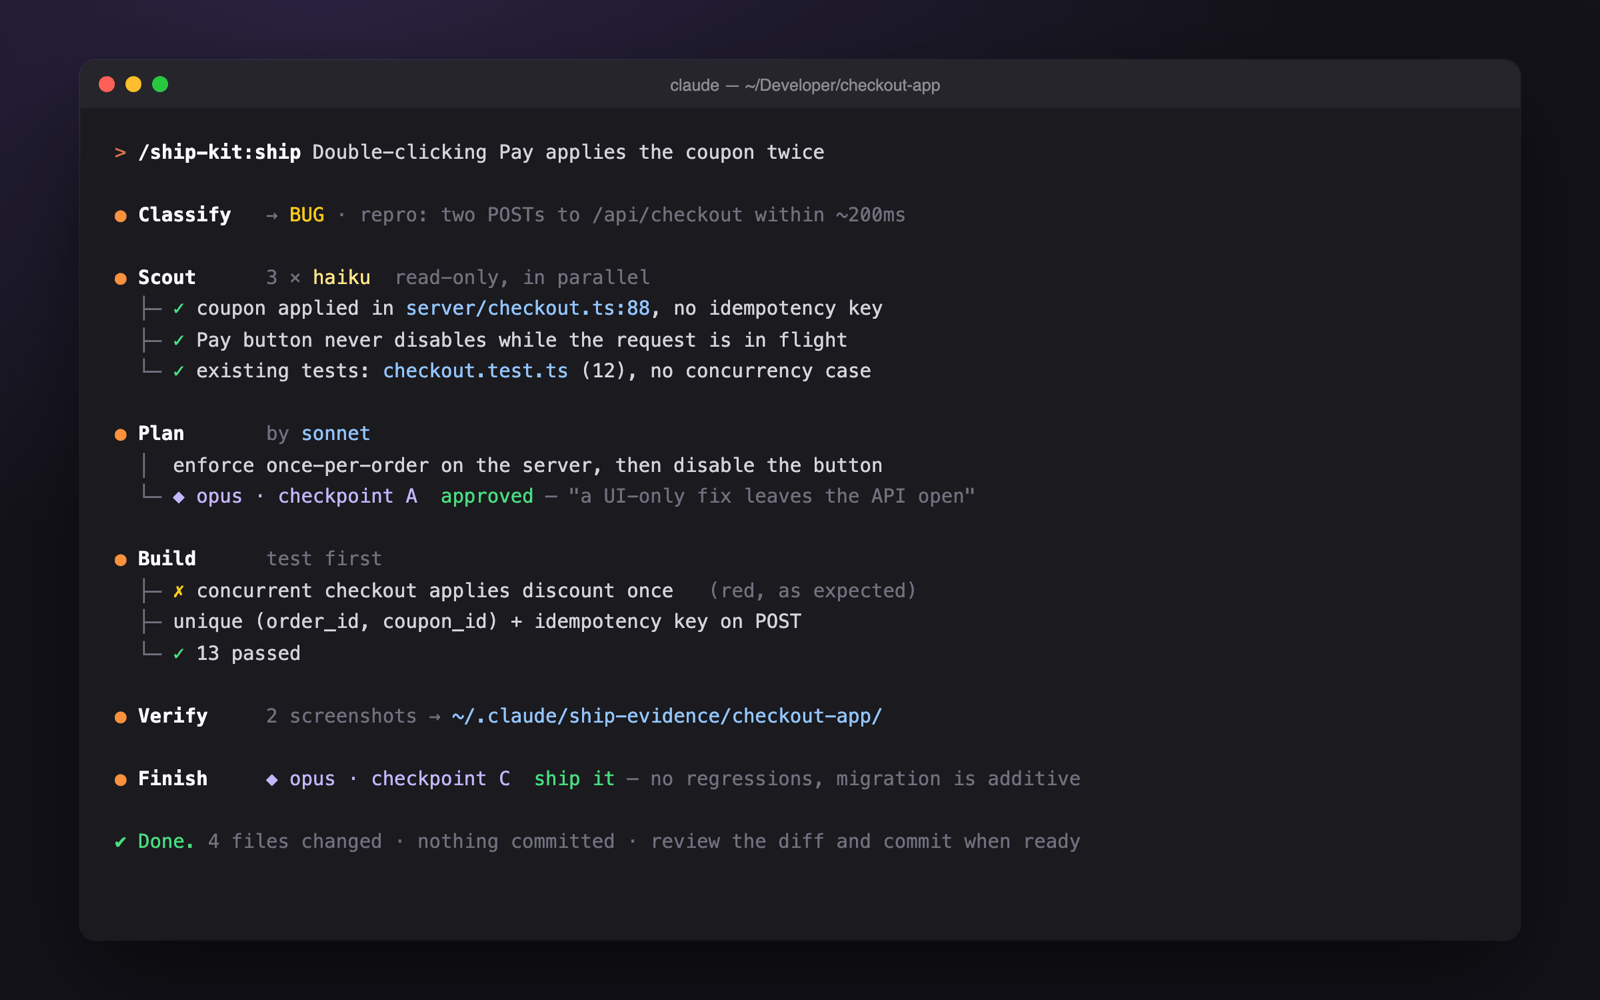The width and height of the screenshot is (1600, 1000).
Task: Click the 'haiku' model name
Action: click(x=341, y=277)
